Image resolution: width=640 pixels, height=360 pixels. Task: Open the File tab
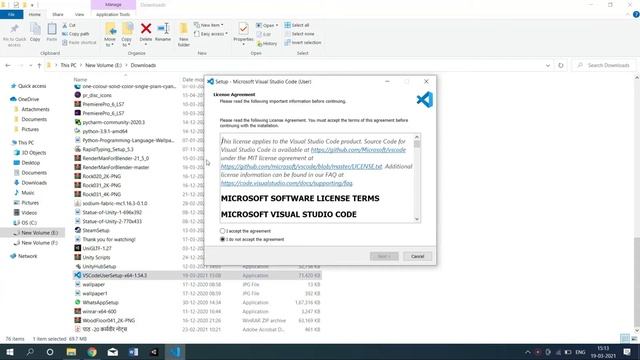point(11,14)
